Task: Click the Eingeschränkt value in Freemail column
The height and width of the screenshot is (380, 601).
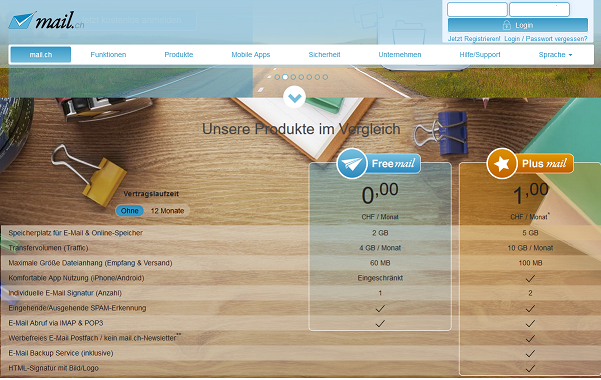Action: tap(380, 278)
